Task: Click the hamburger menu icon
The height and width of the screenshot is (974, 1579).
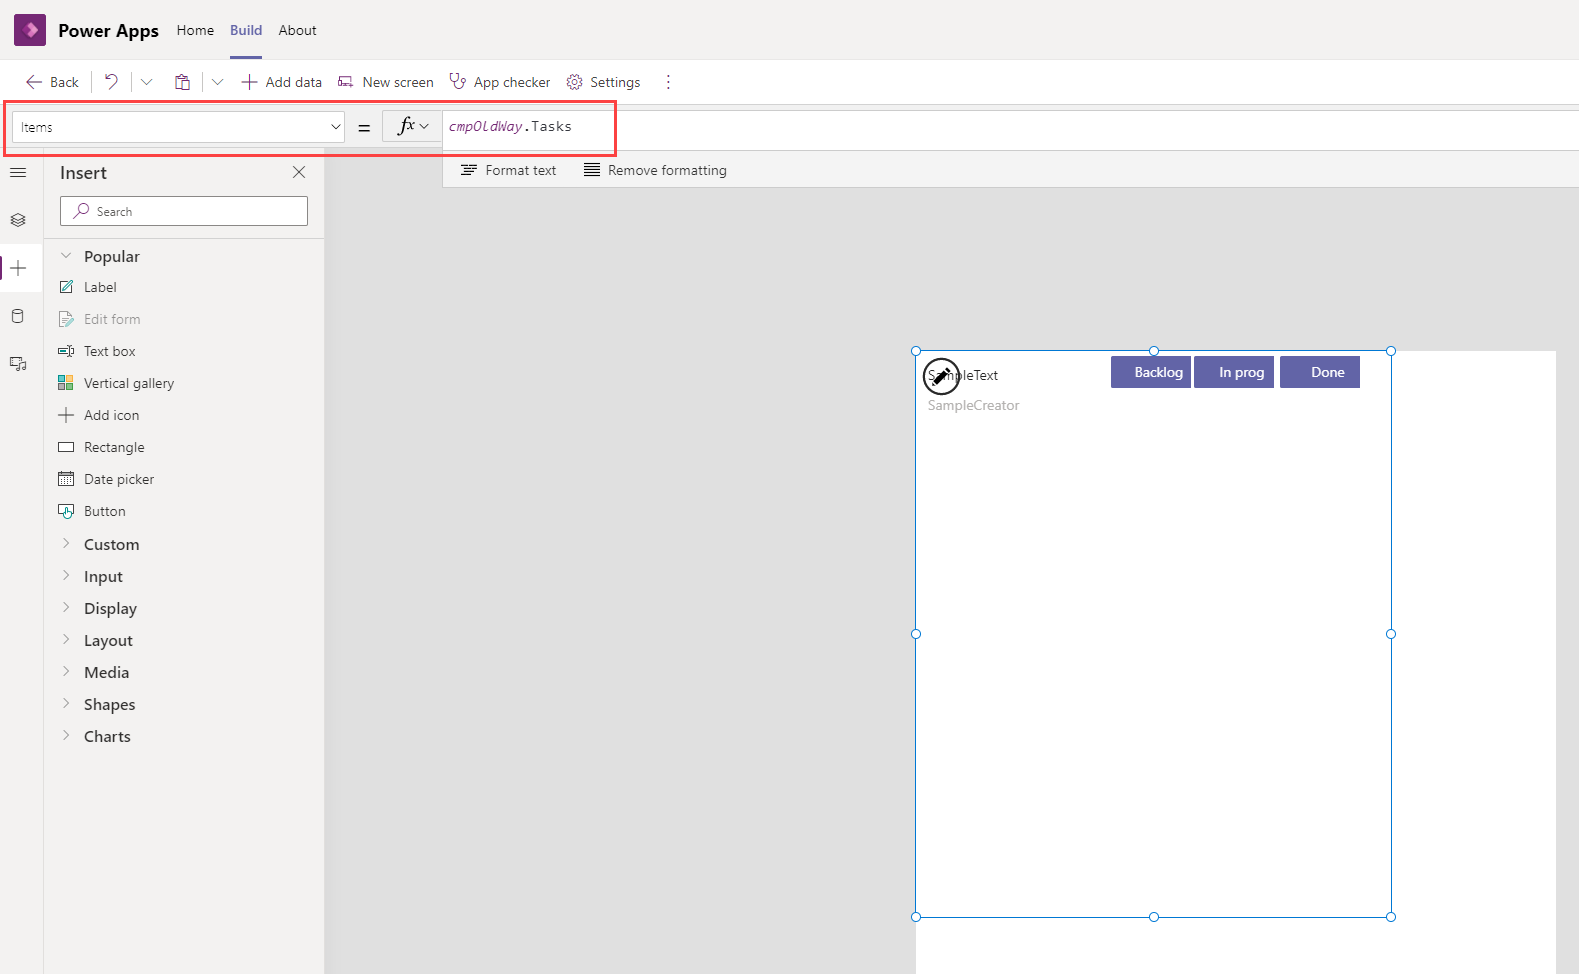Action: coord(18,173)
